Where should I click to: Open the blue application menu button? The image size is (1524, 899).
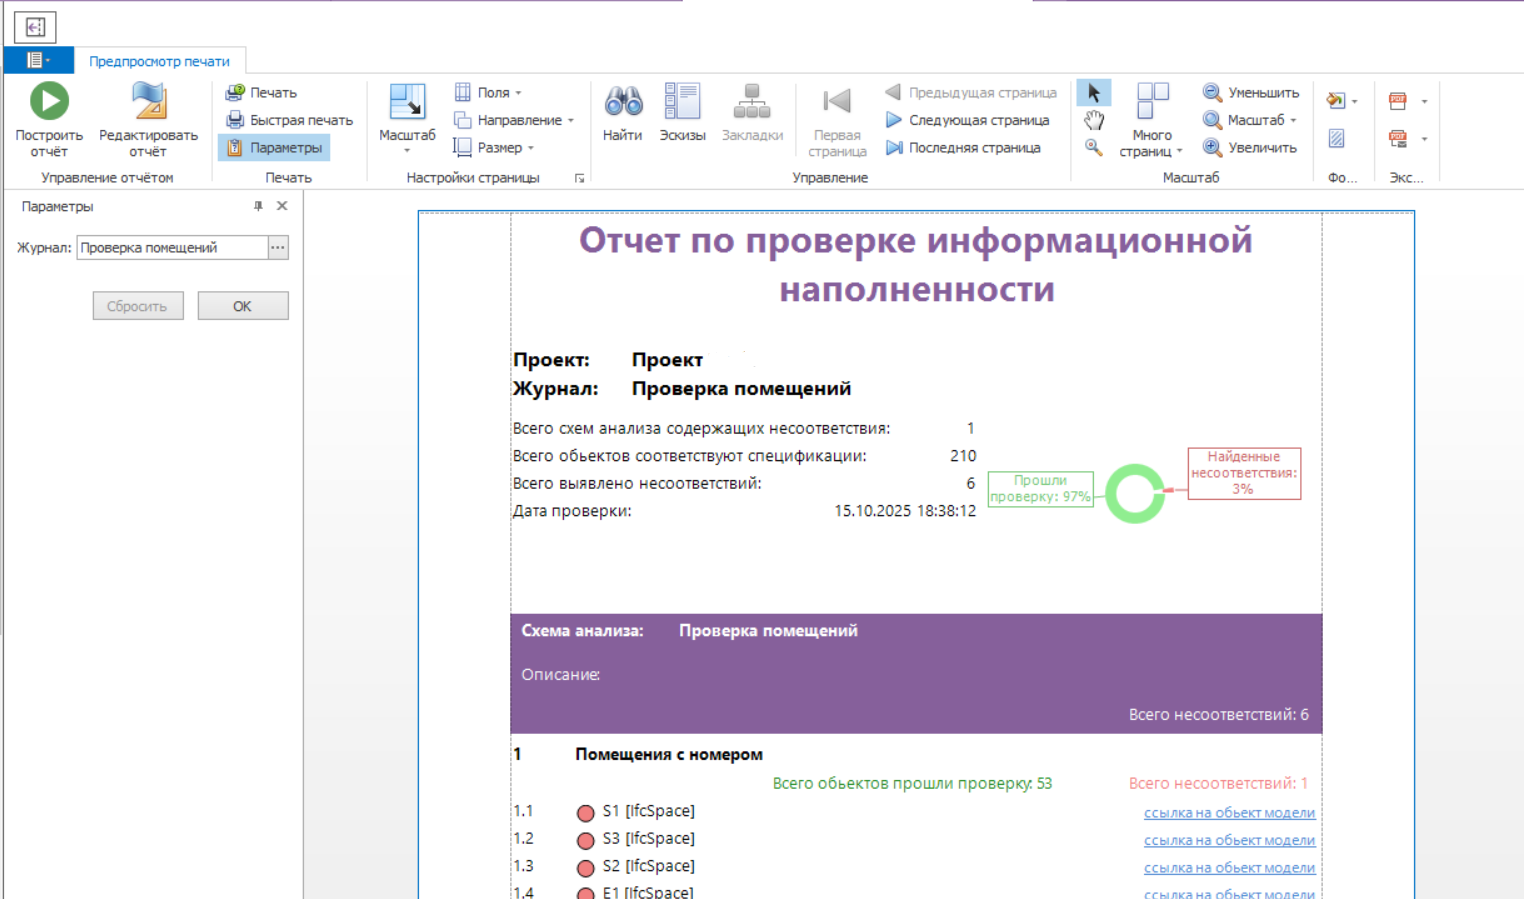(38, 60)
